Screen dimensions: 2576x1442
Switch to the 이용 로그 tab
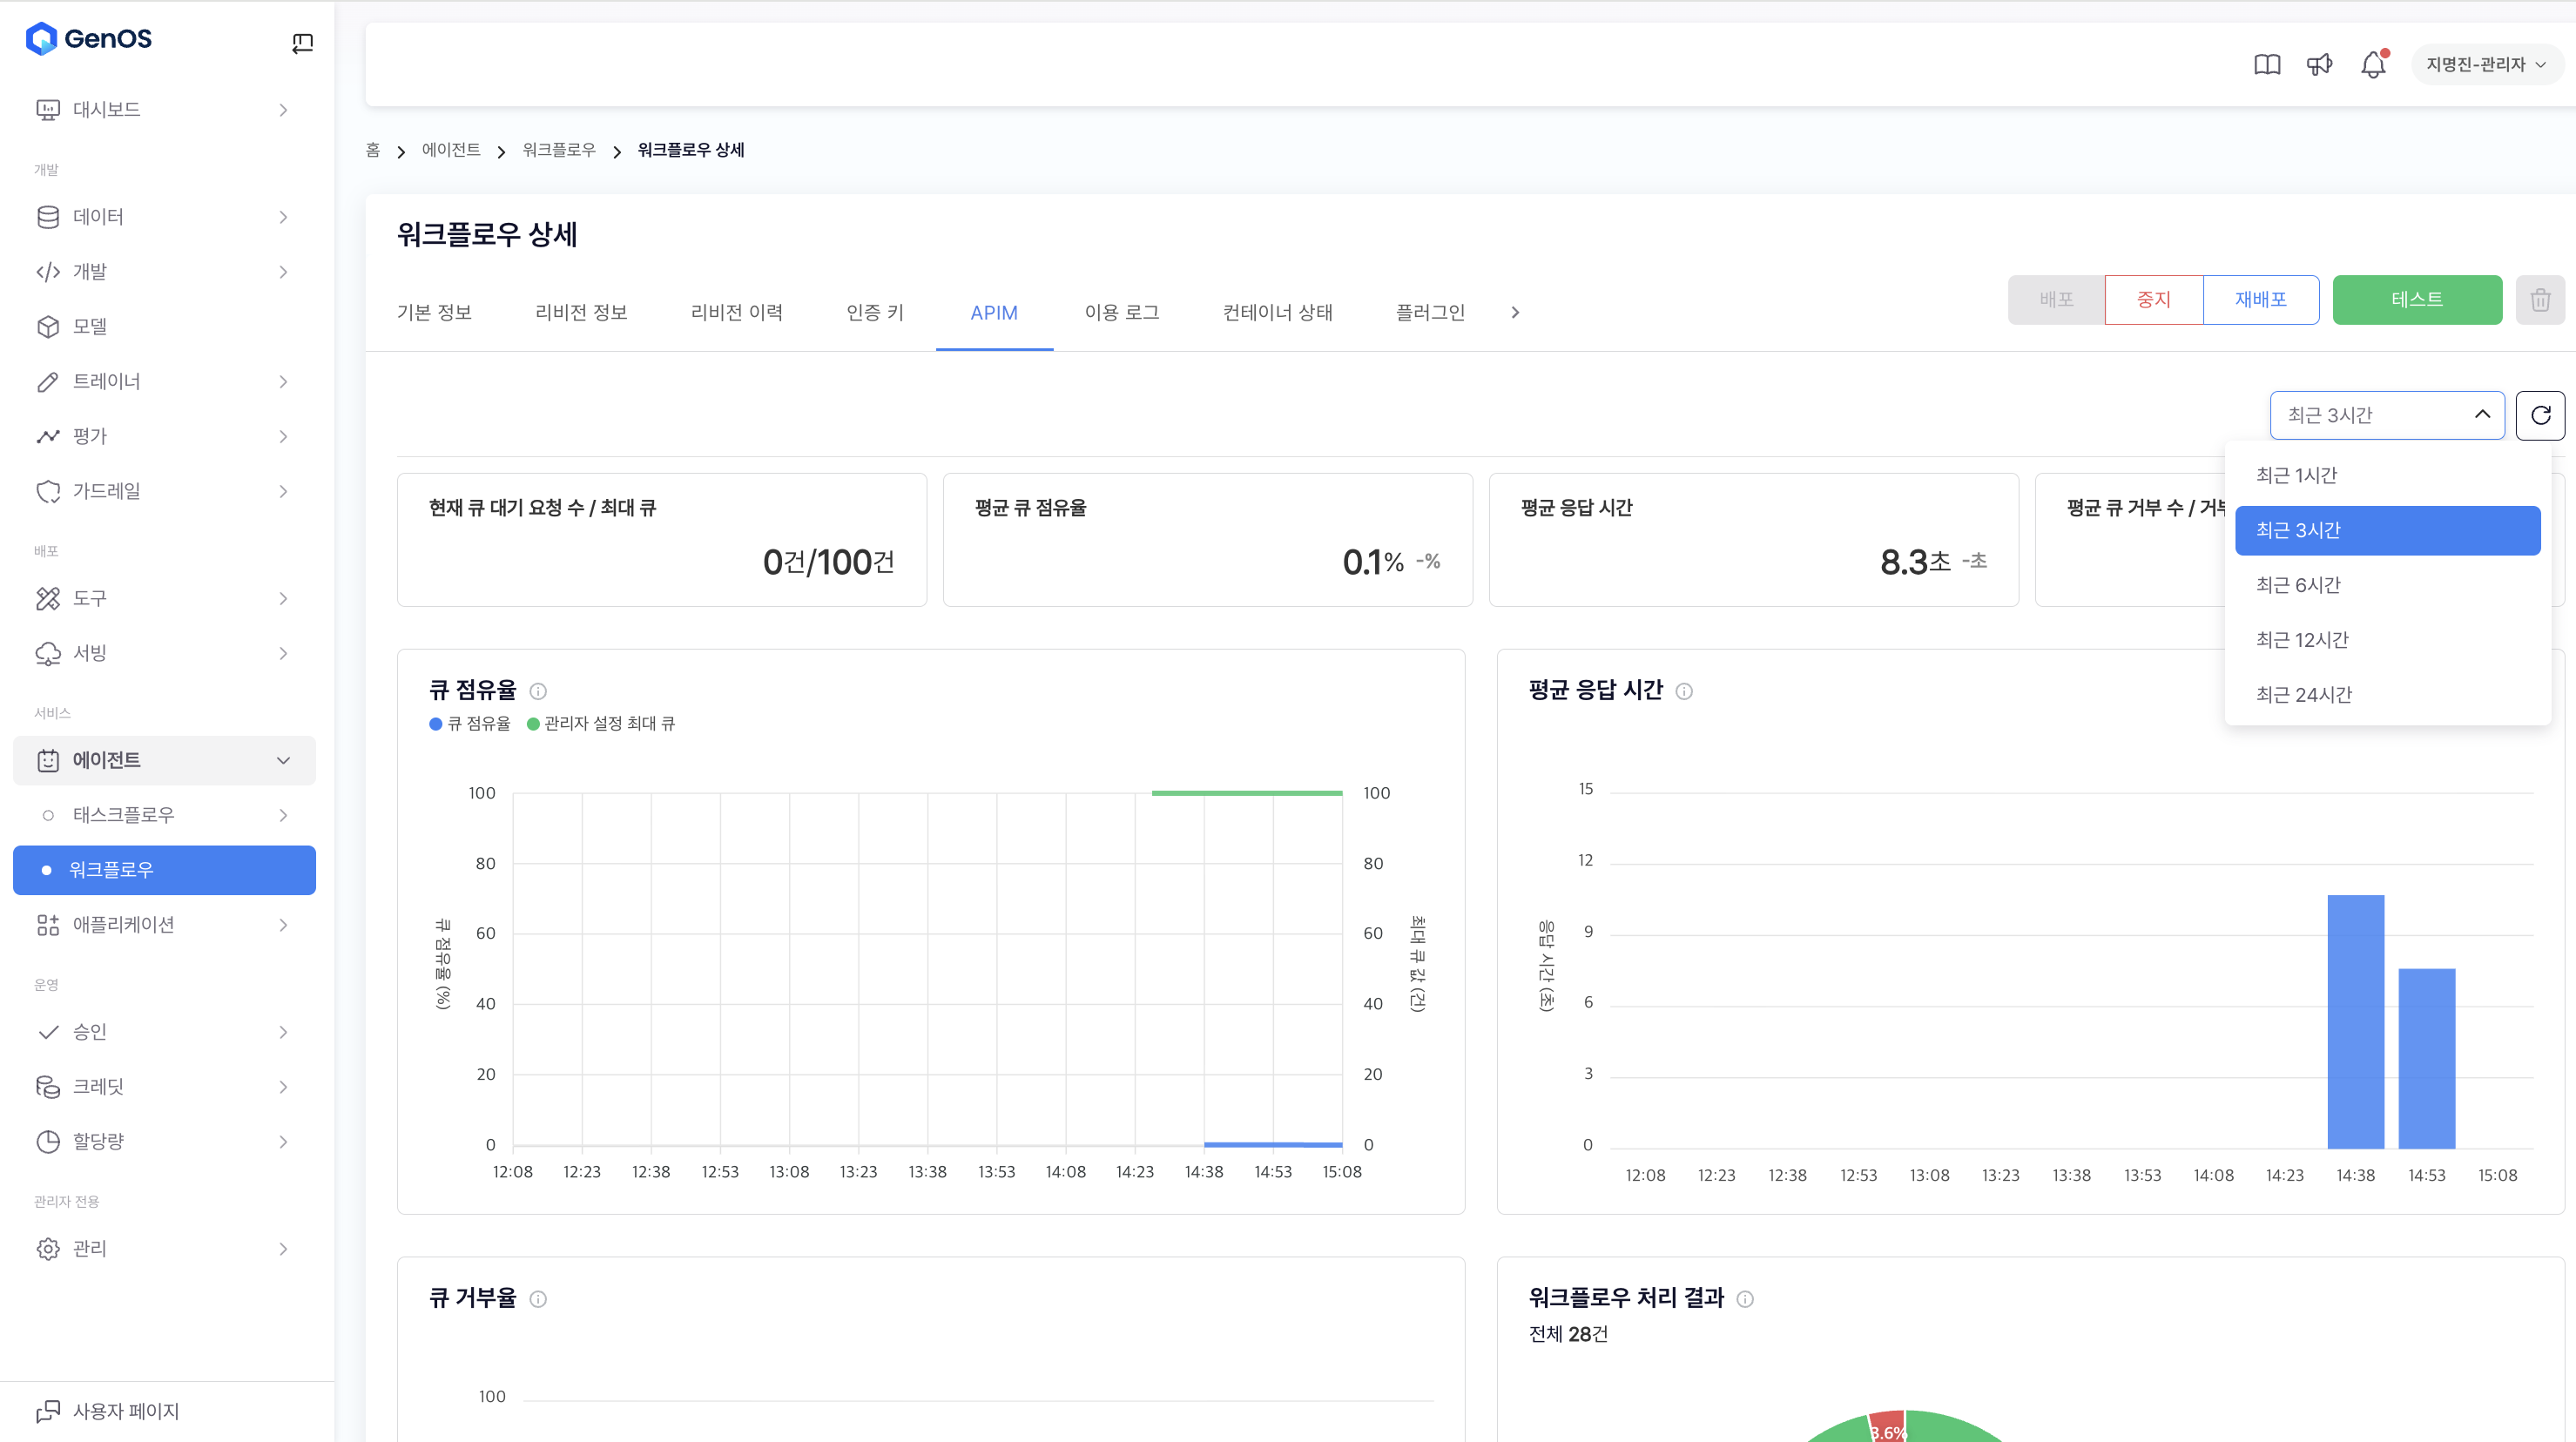pos(1122,313)
